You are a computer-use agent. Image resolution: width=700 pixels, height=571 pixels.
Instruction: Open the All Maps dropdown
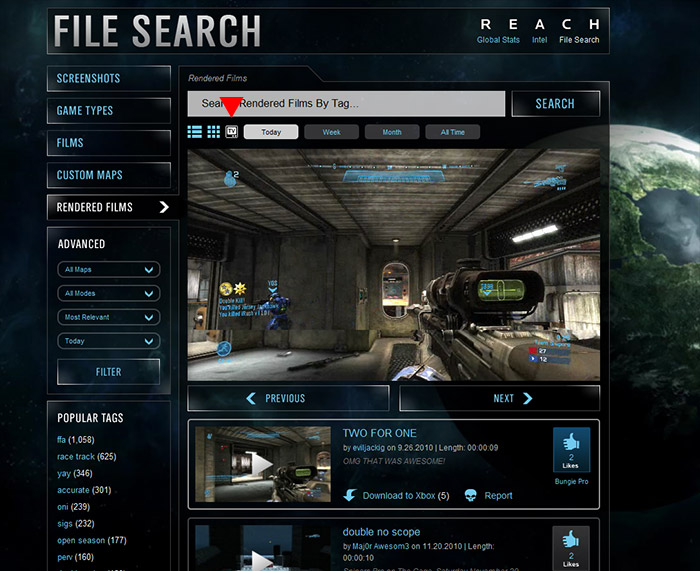(x=108, y=269)
